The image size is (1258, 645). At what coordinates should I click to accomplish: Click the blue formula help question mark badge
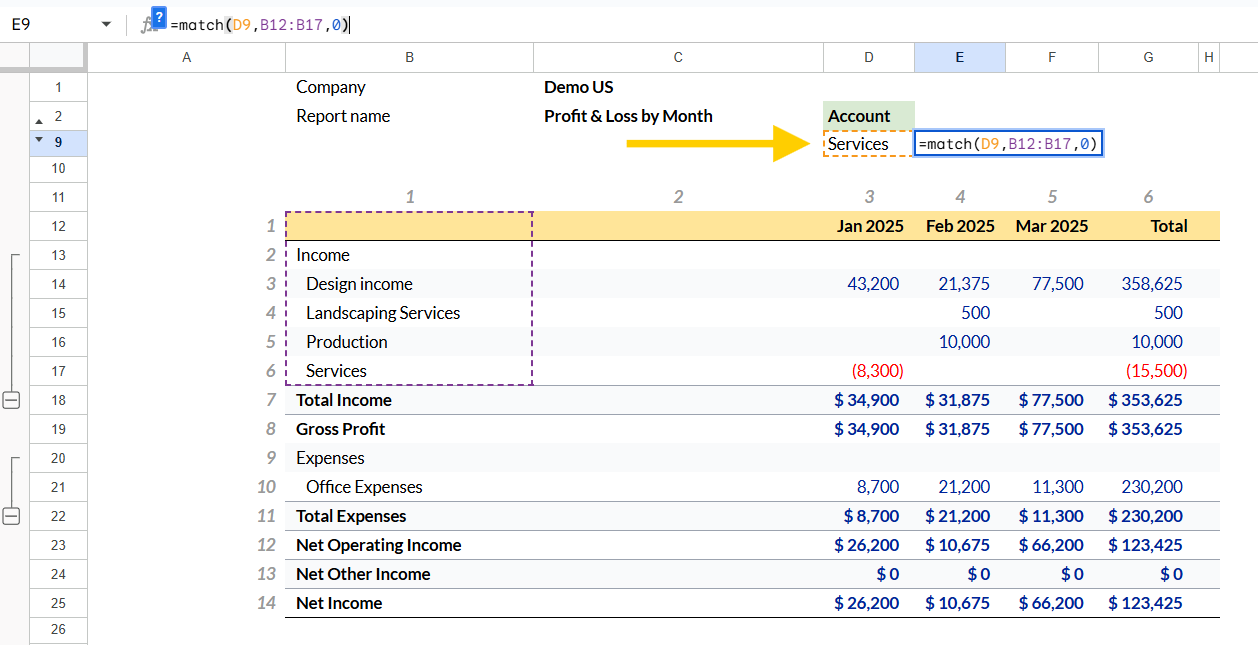(158, 17)
